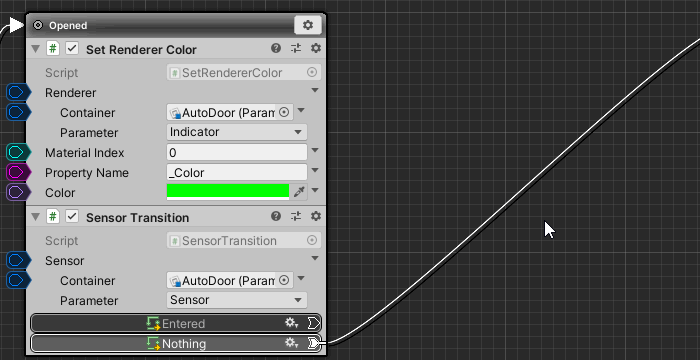This screenshot has width=700, height=360.
Task: Toggle the Sensor Transition enabled checkbox
Action: [x=72, y=217]
